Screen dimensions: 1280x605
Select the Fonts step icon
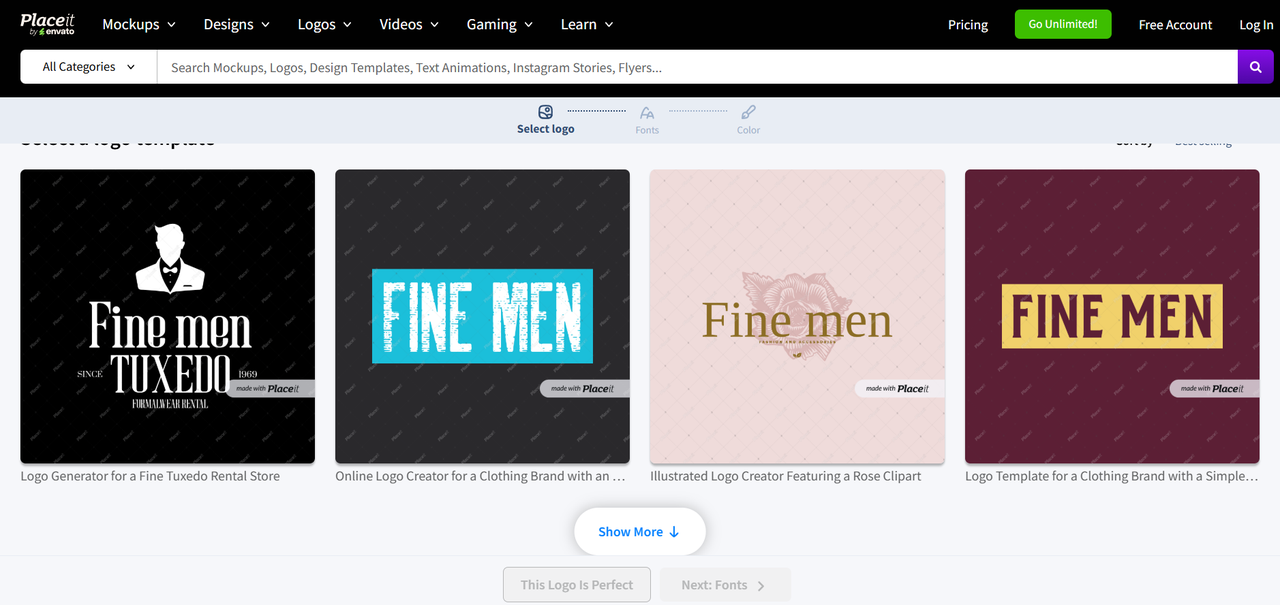click(x=647, y=113)
